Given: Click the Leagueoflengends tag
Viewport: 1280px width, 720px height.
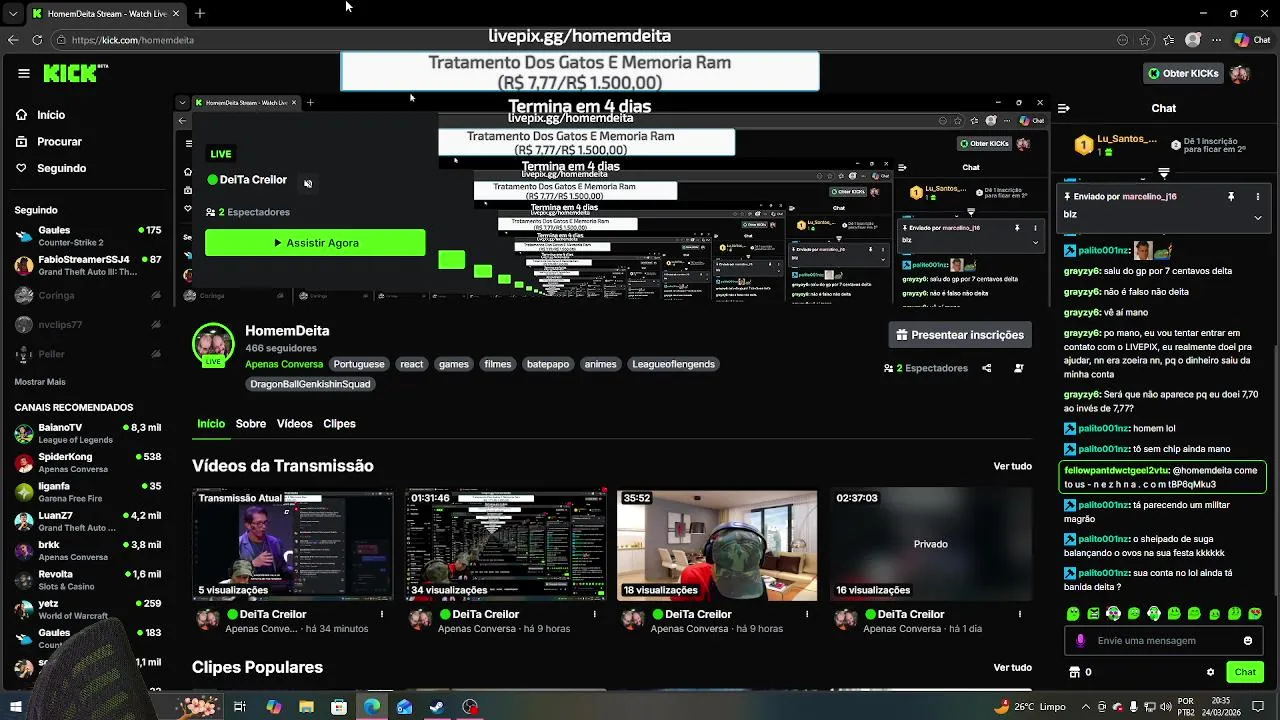Looking at the screenshot, I should [x=673, y=364].
